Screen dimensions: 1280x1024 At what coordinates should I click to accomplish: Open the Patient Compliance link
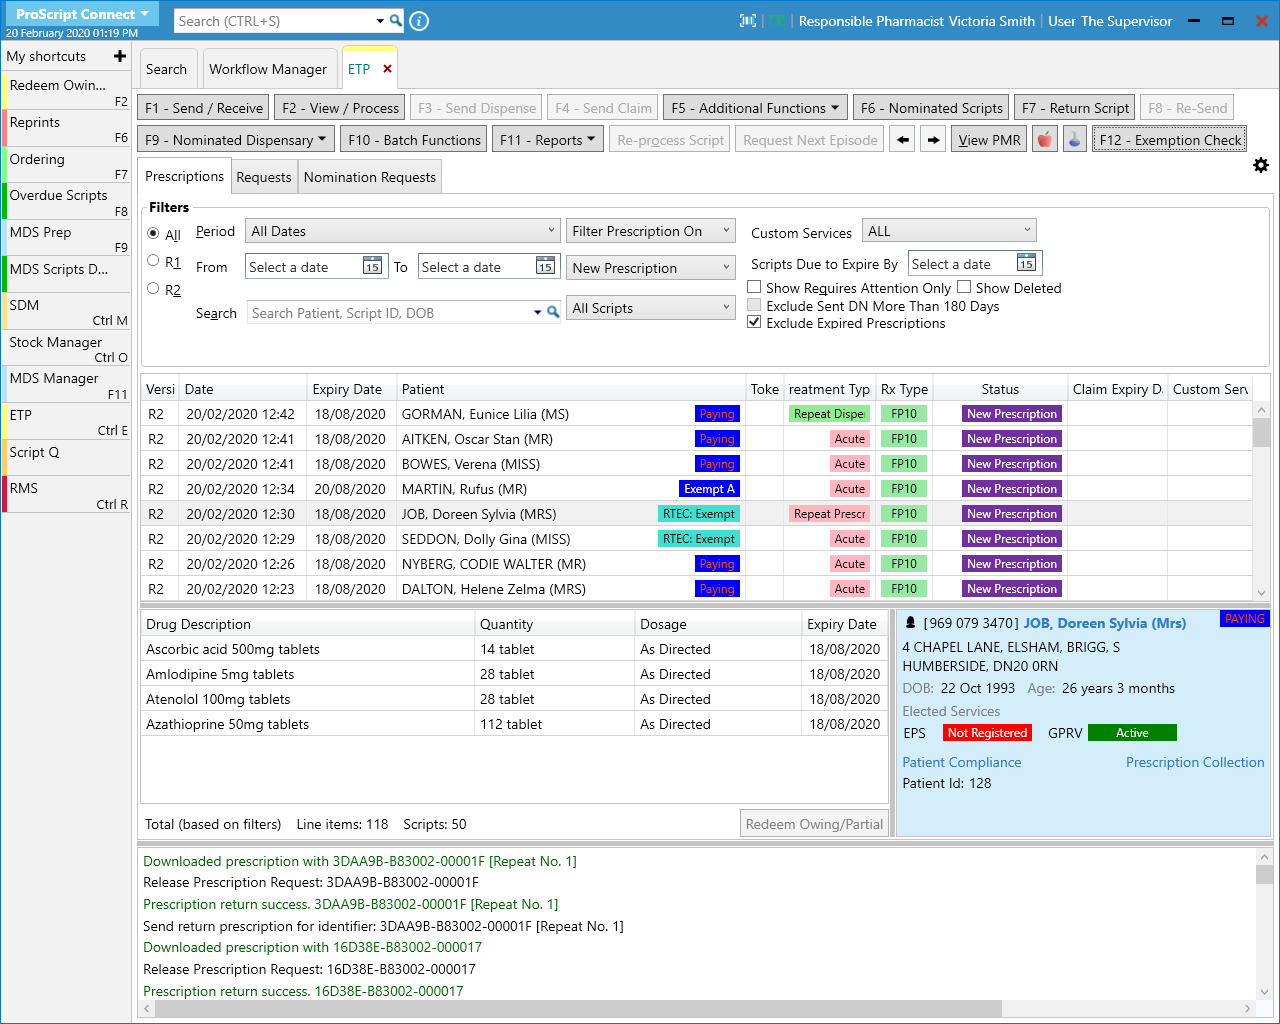click(962, 762)
